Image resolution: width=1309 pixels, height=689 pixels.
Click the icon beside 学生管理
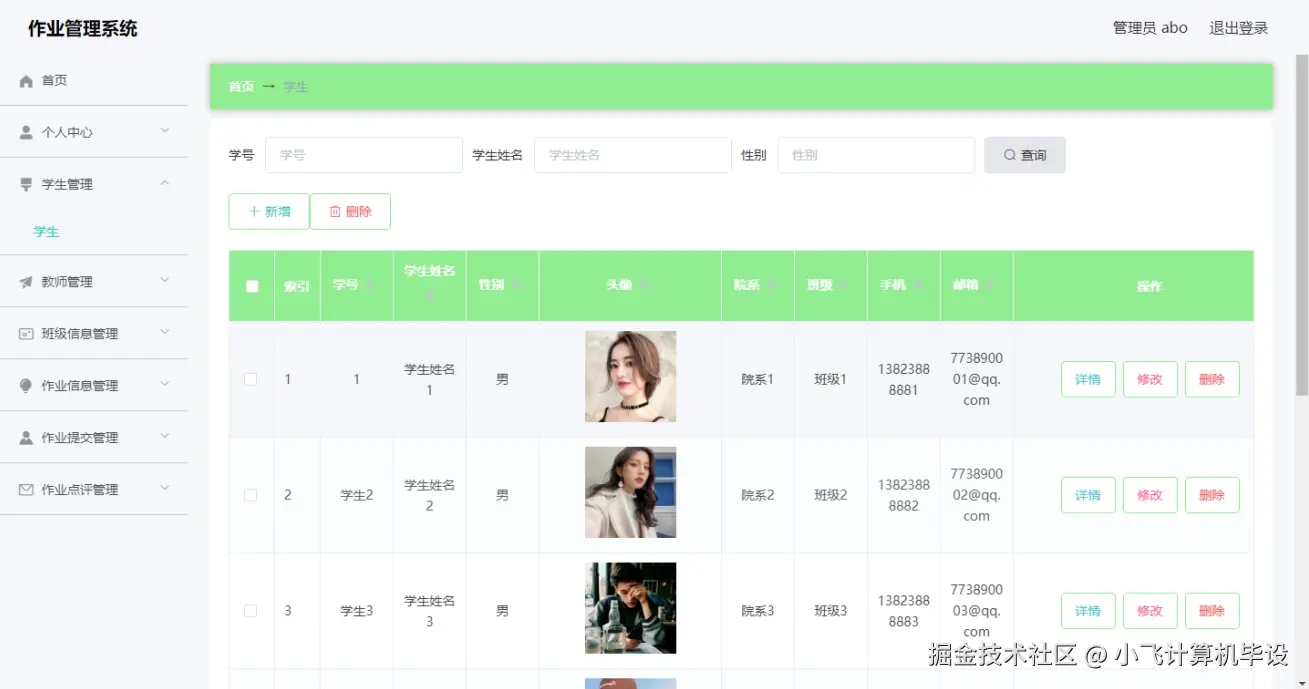(26, 184)
